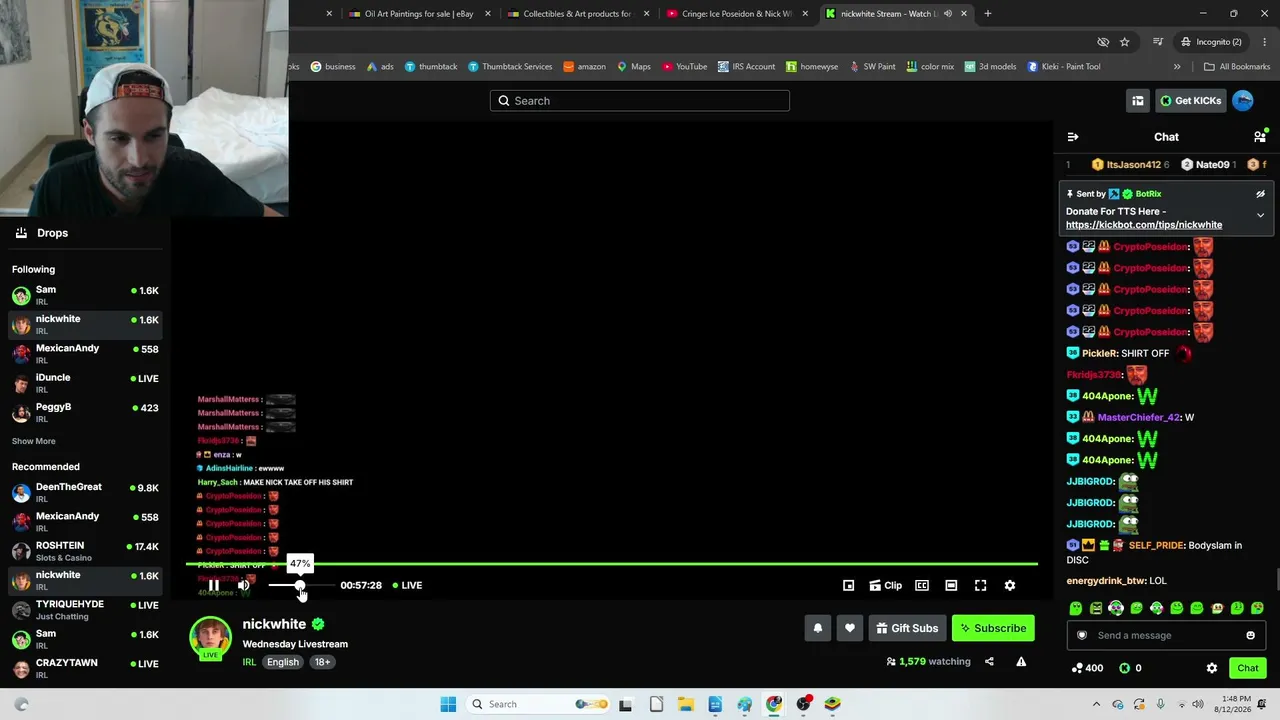Hide the pinned BotRix message

click(1260, 194)
